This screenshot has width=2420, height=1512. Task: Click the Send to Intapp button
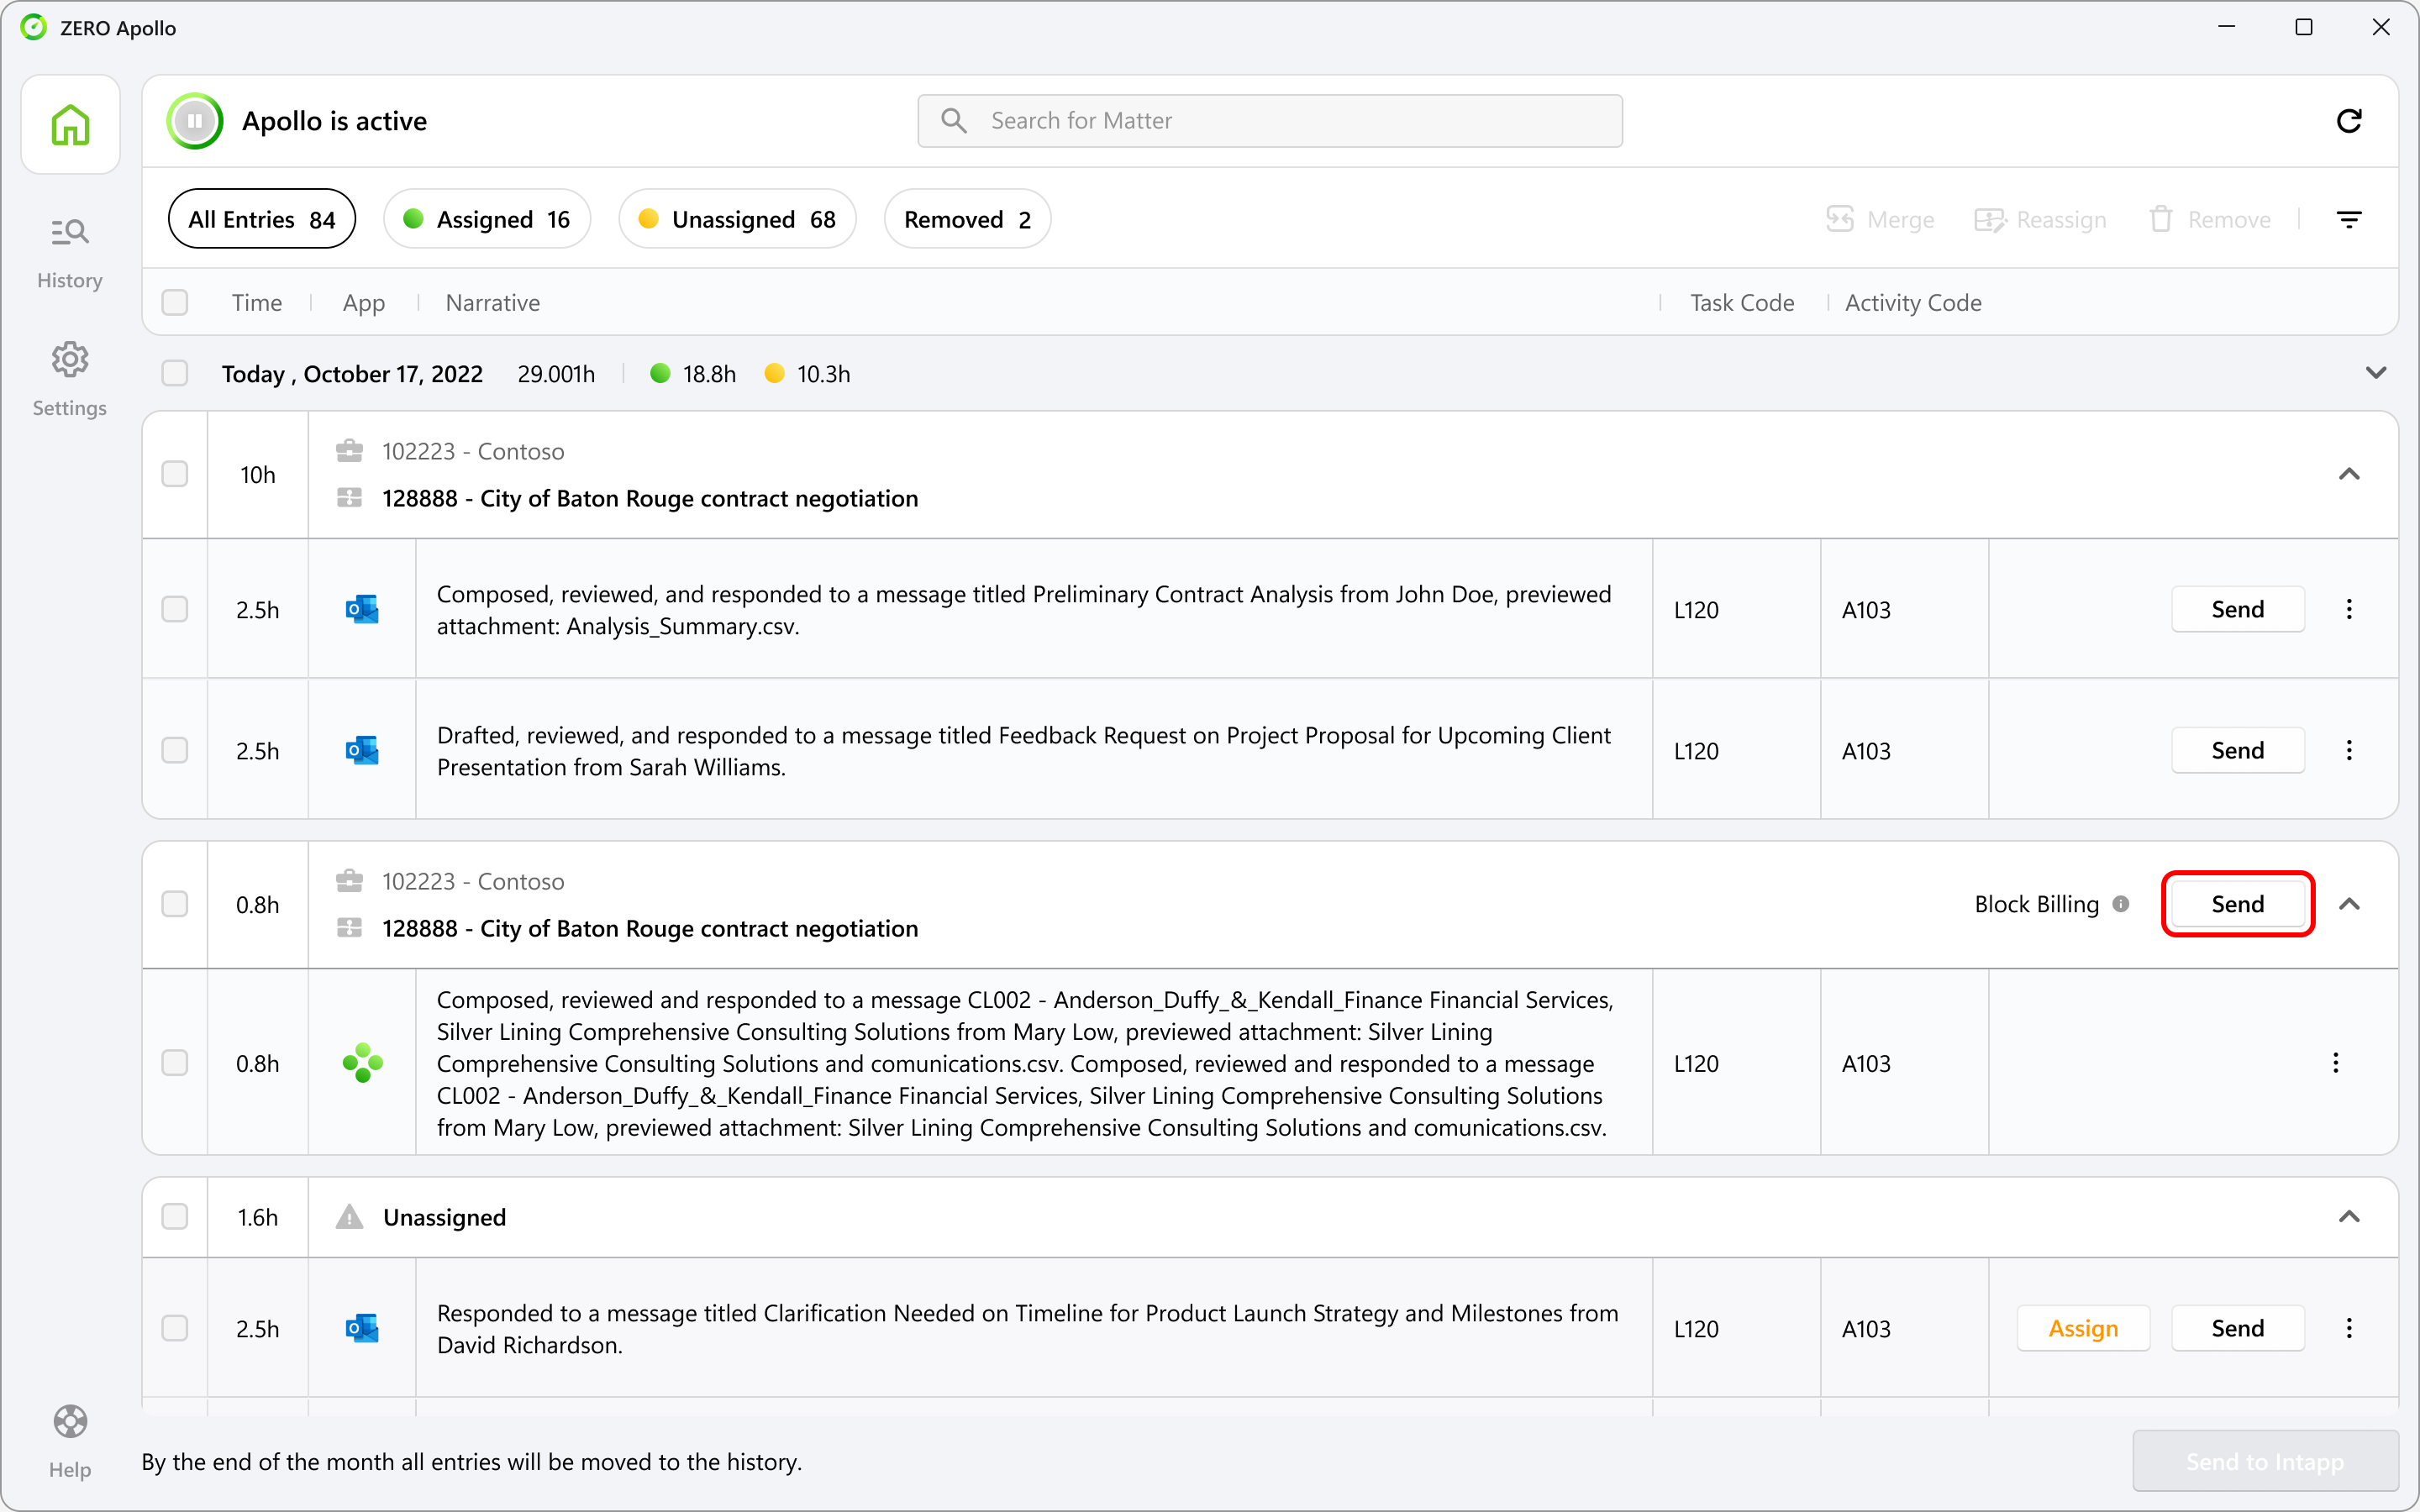point(2265,1461)
